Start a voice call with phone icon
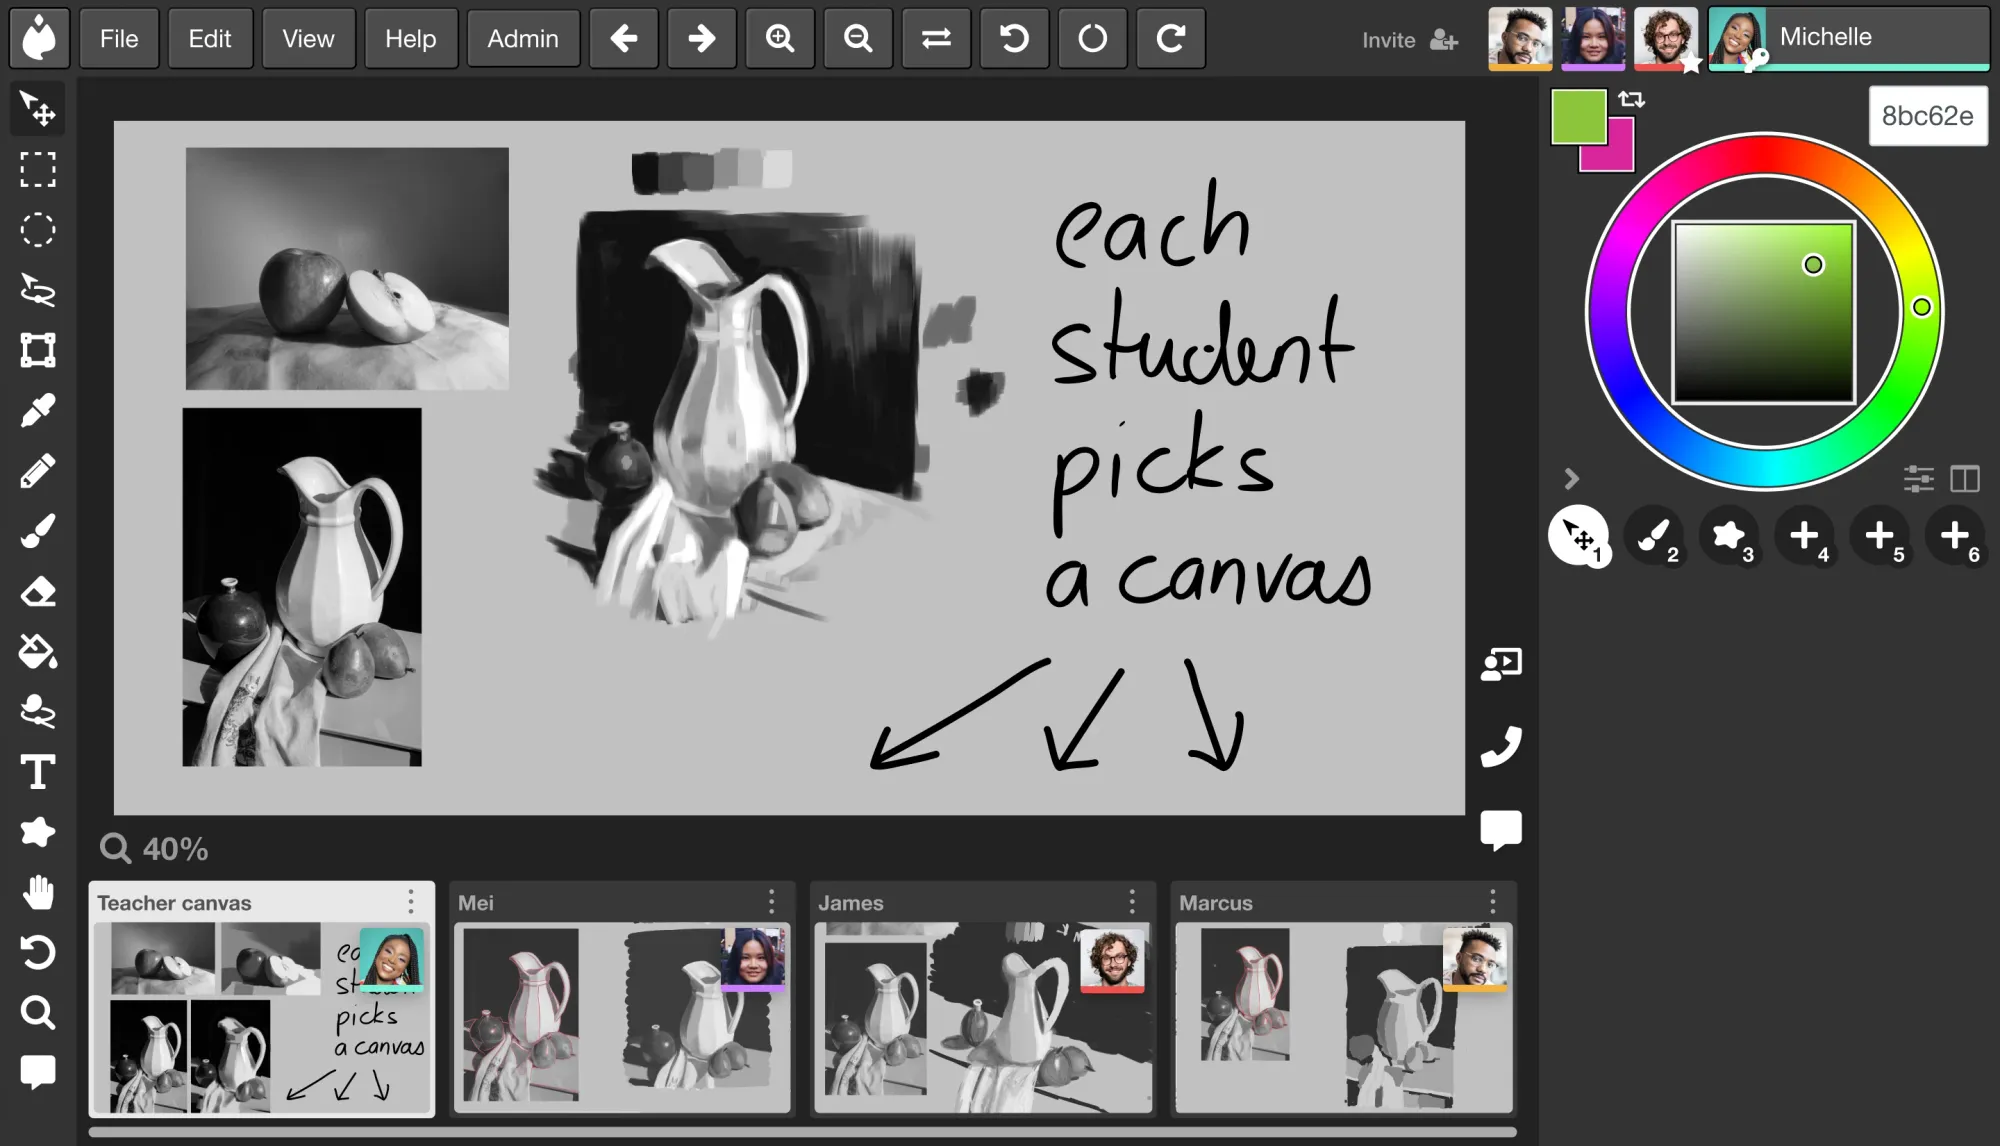This screenshot has height=1146, width=2000. pos(1501,746)
